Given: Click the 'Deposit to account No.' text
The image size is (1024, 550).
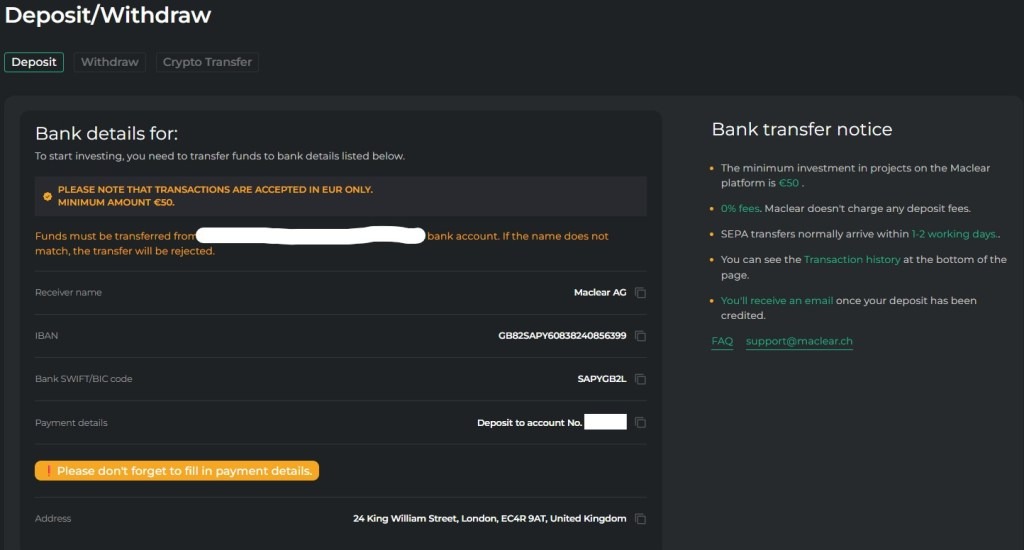Looking at the screenshot, I should 529,423.
